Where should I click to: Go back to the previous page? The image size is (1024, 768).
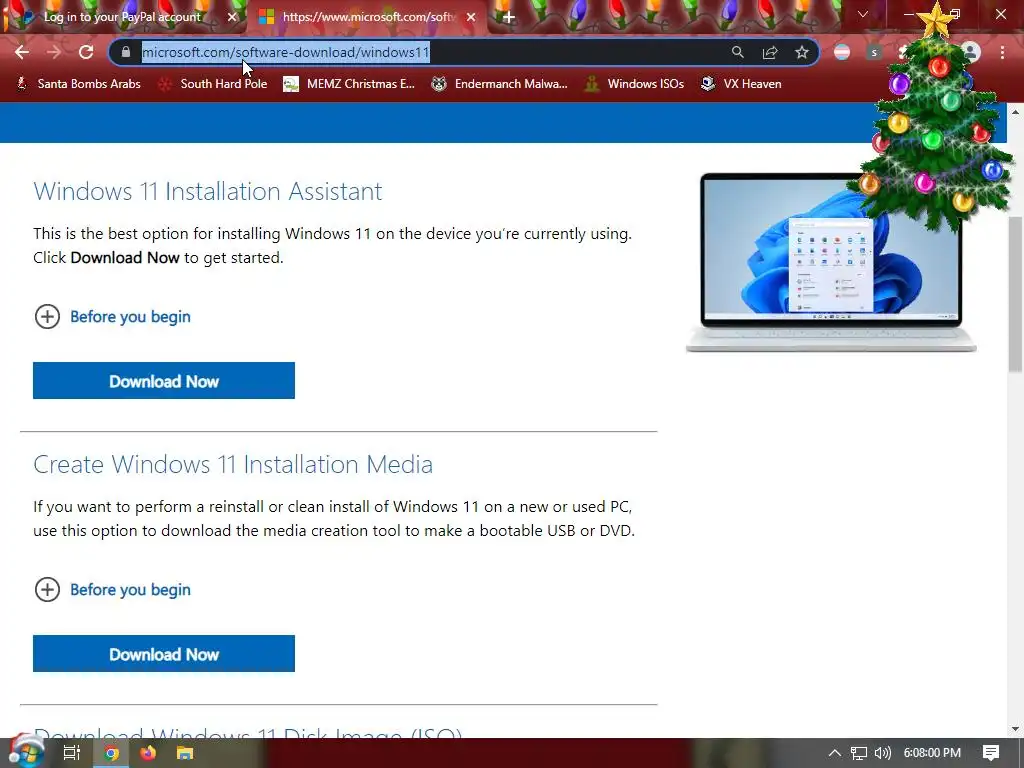[22, 52]
